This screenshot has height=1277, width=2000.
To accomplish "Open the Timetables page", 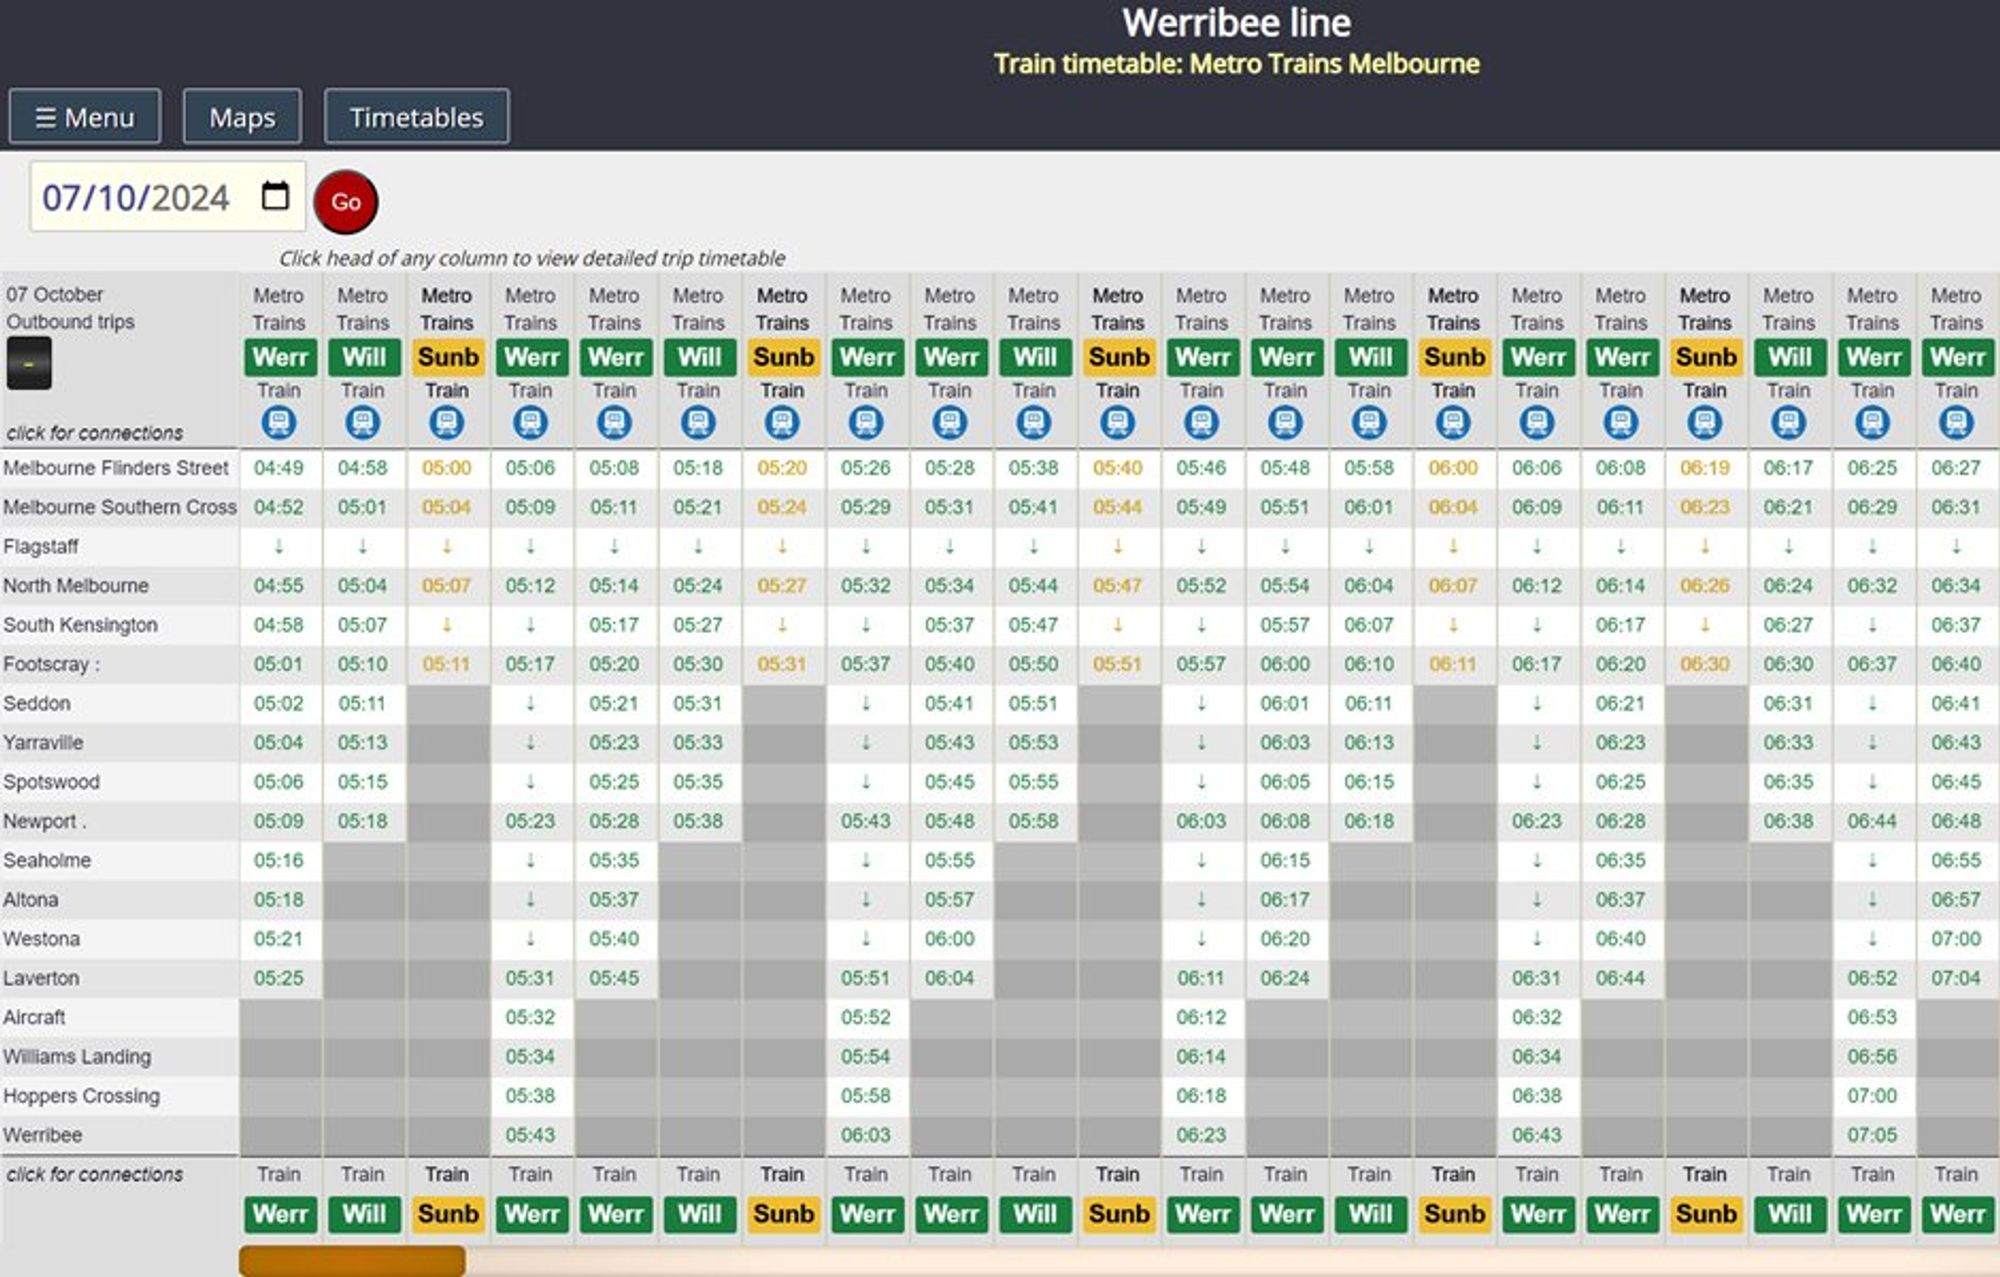I will 416,117.
